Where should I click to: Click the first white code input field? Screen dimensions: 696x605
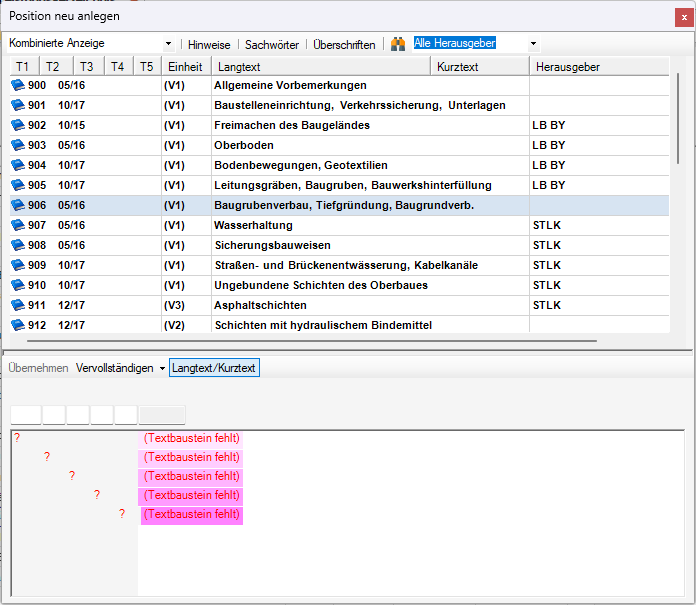point(26,415)
